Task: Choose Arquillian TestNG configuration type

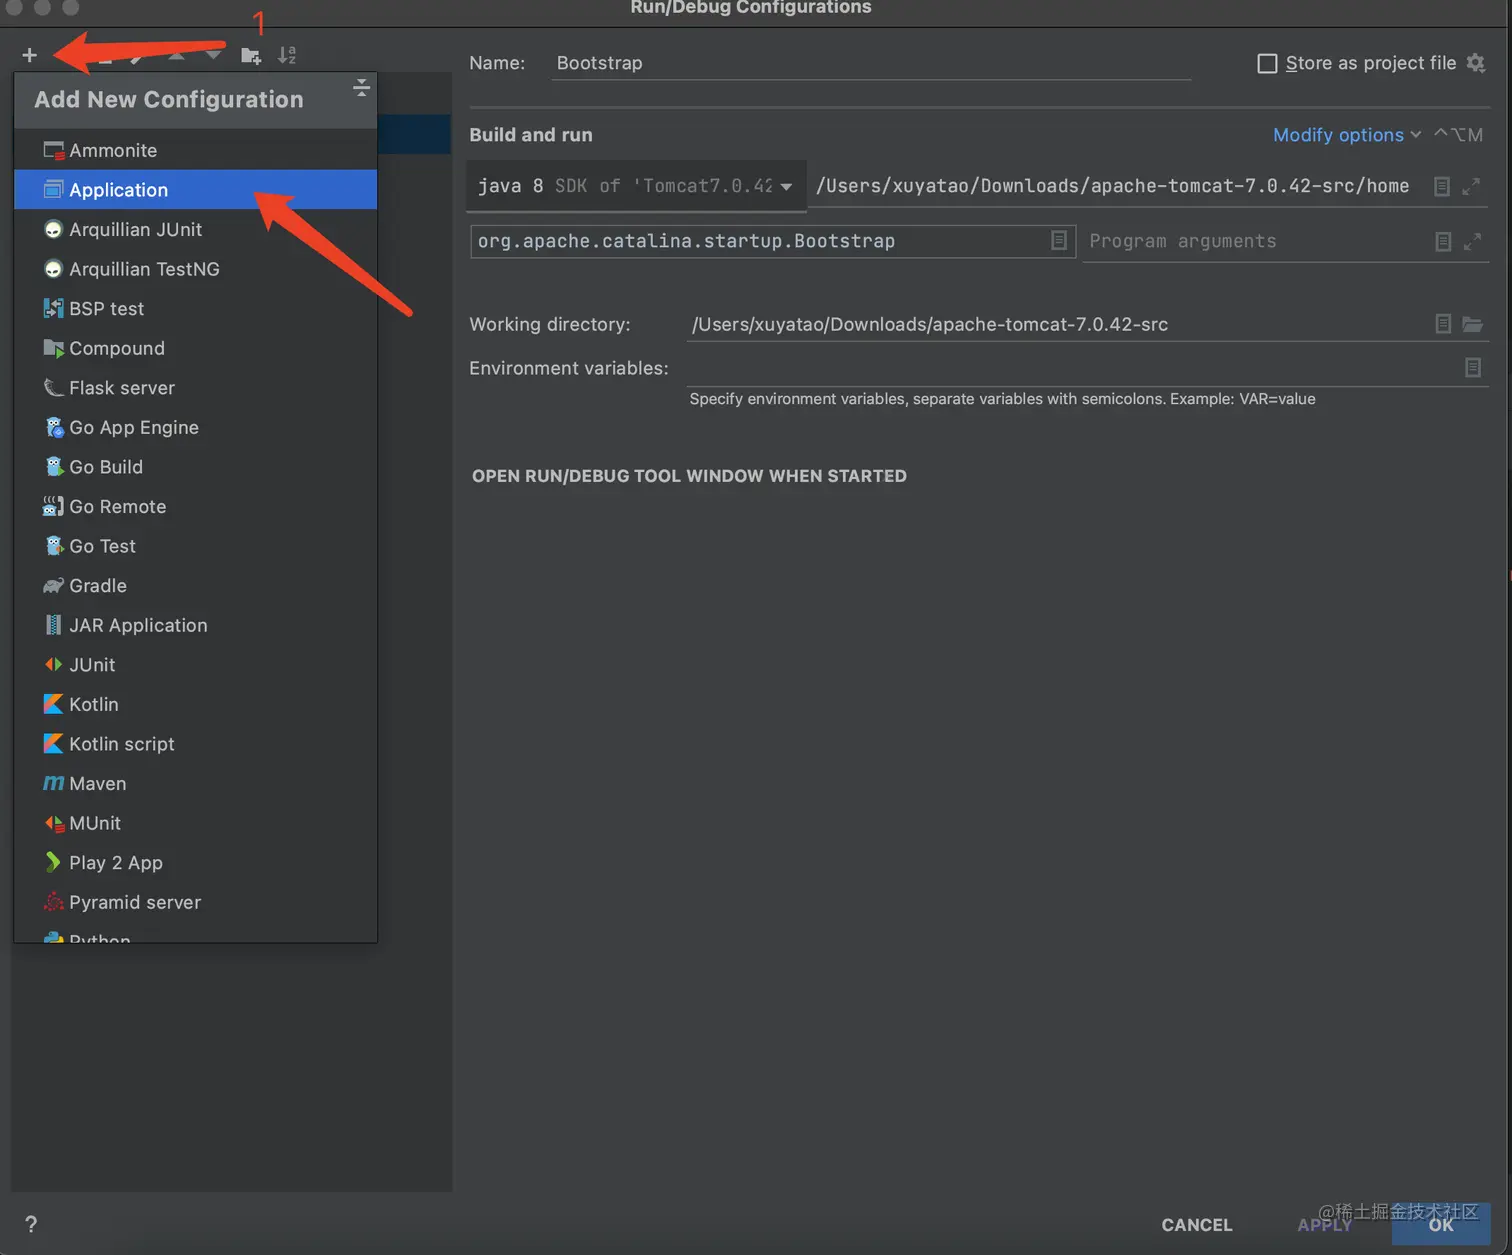Action: (196, 269)
